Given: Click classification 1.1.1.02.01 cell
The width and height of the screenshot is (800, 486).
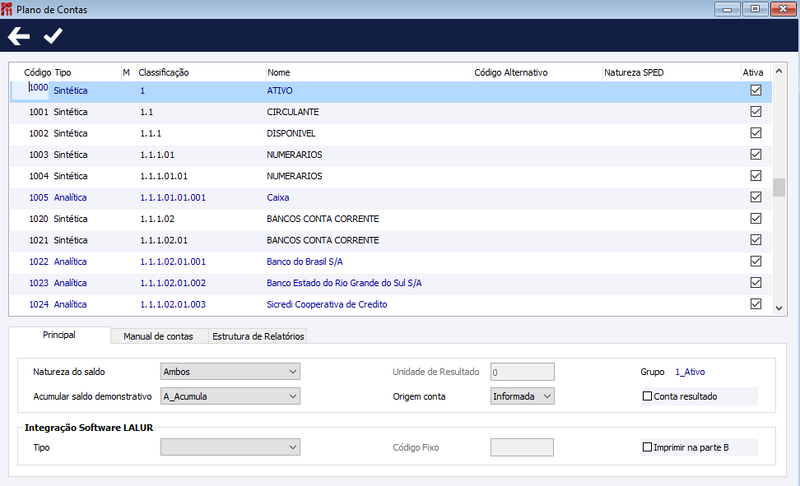Looking at the screenshot, I should point(164,240).
